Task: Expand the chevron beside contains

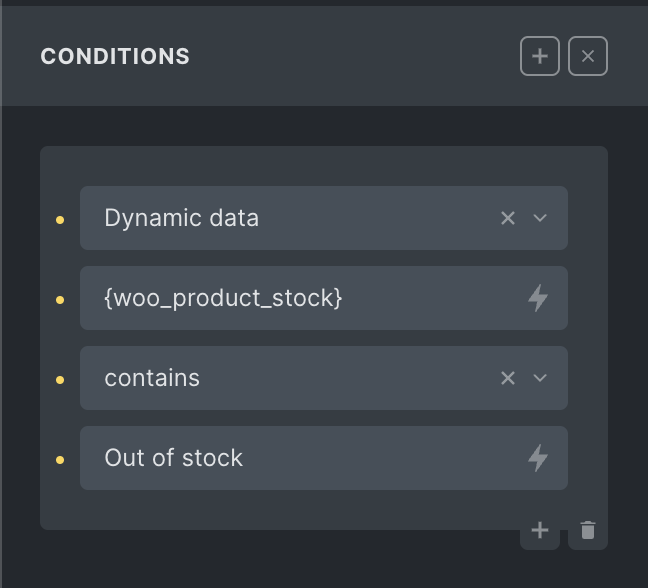Action: (x=540, y=378)
